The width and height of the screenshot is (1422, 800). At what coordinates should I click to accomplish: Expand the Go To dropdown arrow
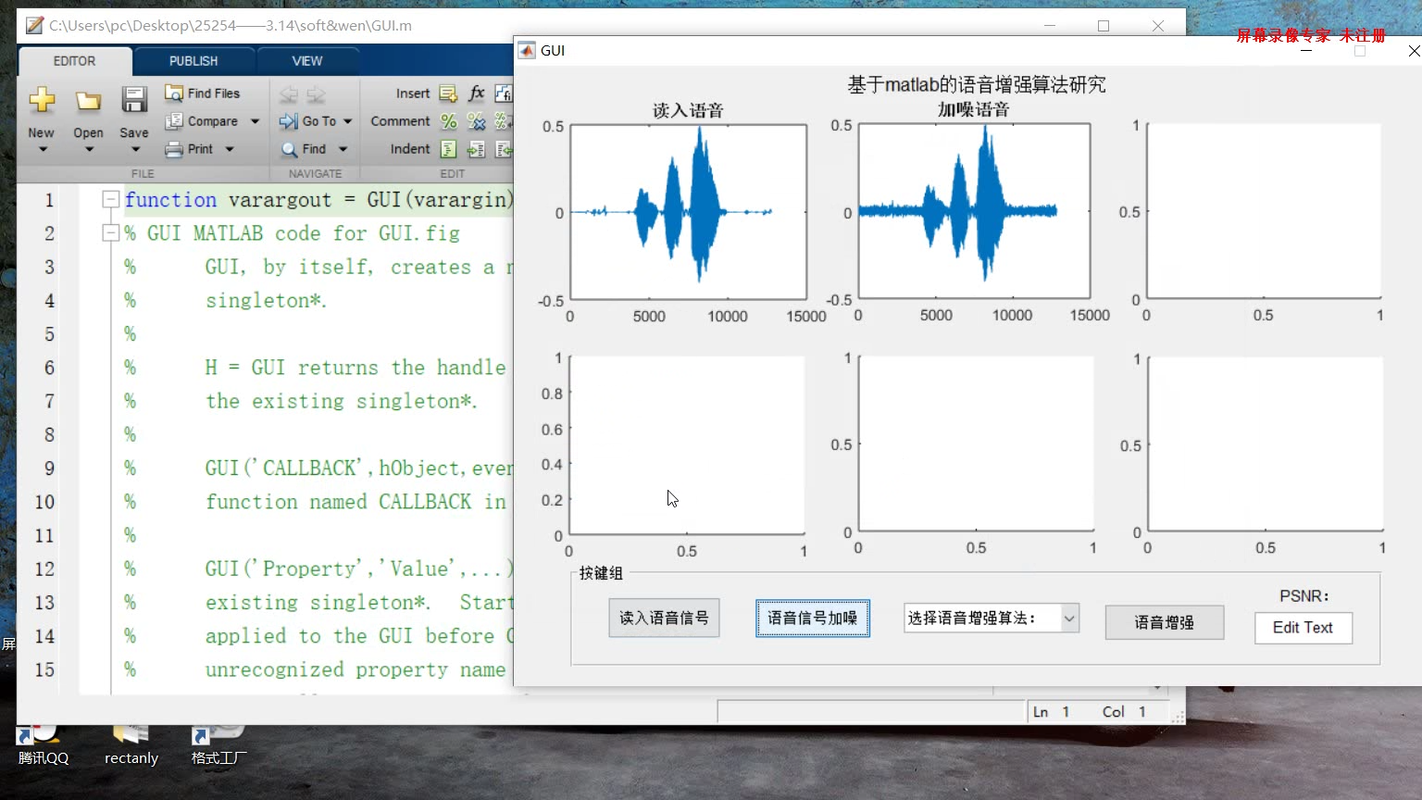tap(348, 121)
